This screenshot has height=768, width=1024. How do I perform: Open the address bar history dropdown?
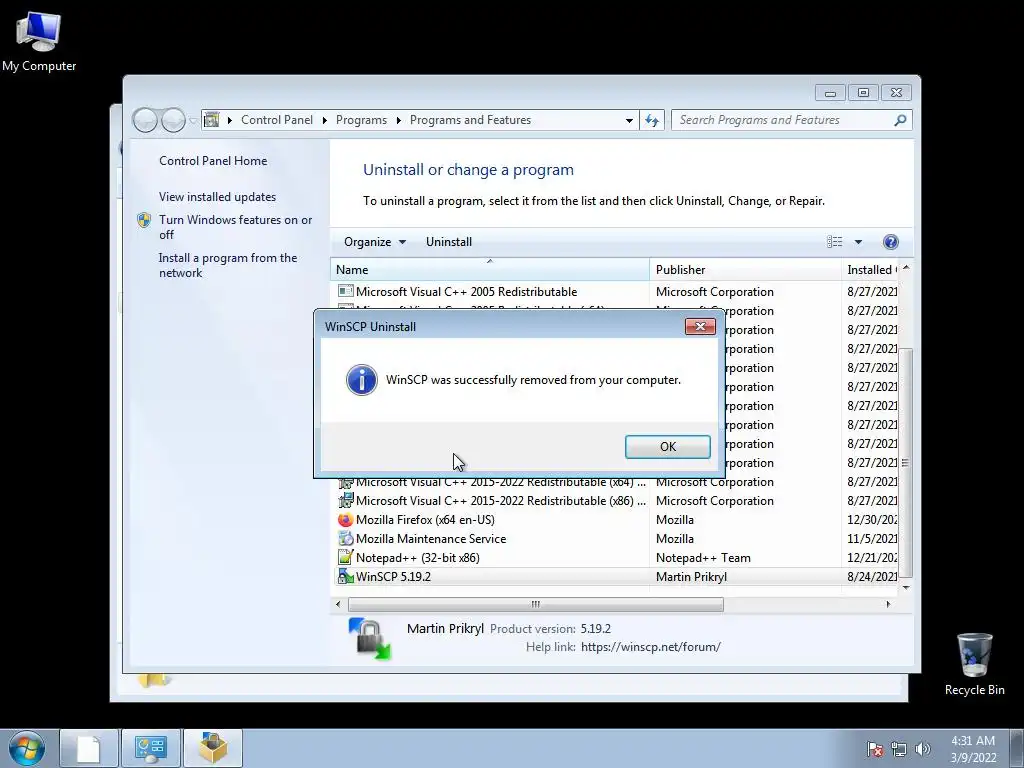pos(629,120)
